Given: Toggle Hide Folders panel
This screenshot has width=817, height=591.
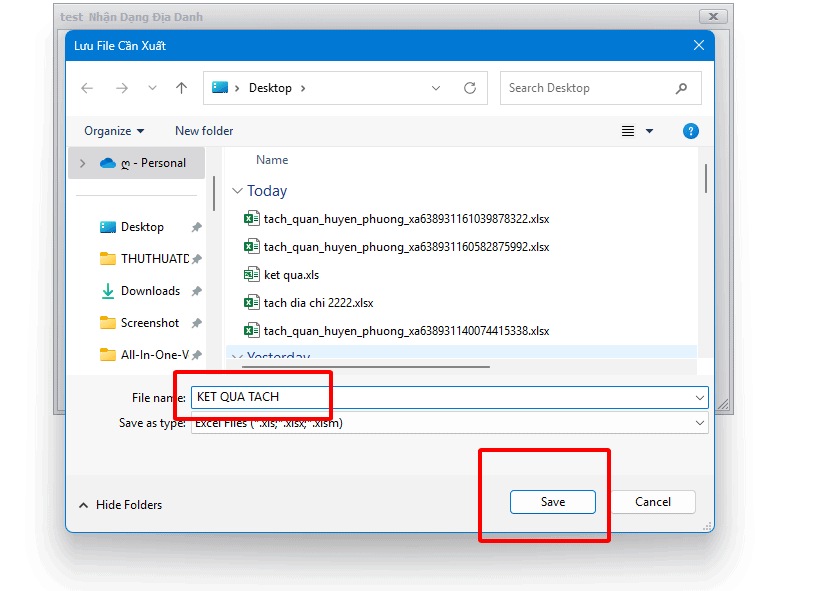Looking at the screenshot, I should 120,505.
